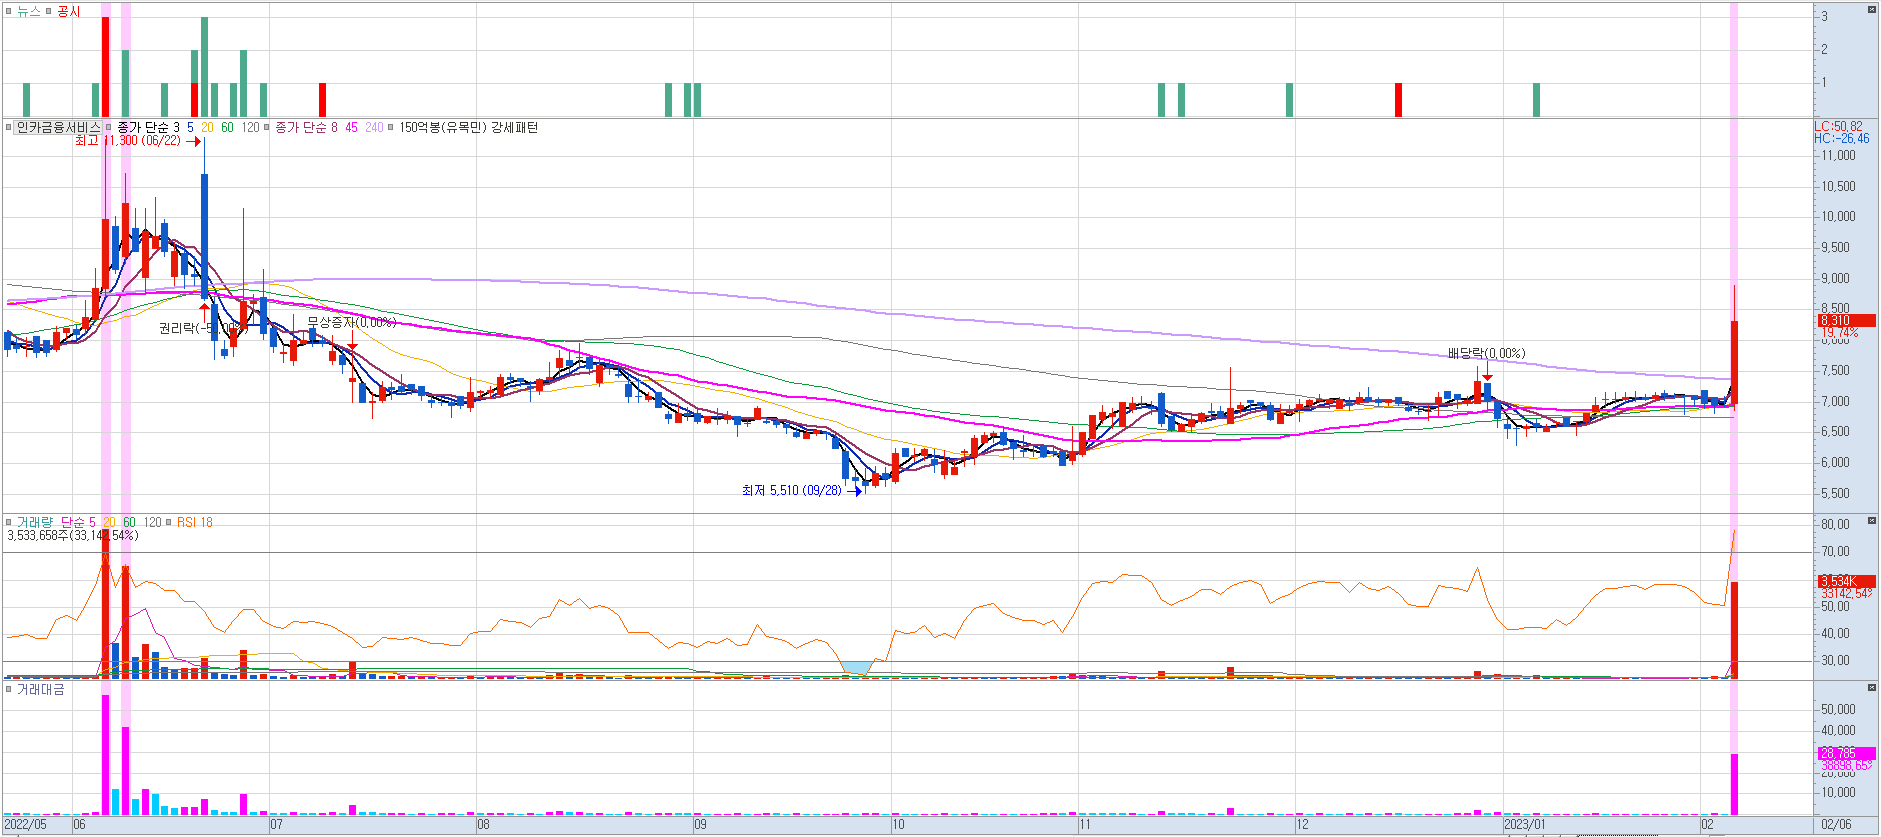The image size is (1881, 837).
Task: Click the magenta 28,765 trading value tag
Action: click(x=1846, y=753)
